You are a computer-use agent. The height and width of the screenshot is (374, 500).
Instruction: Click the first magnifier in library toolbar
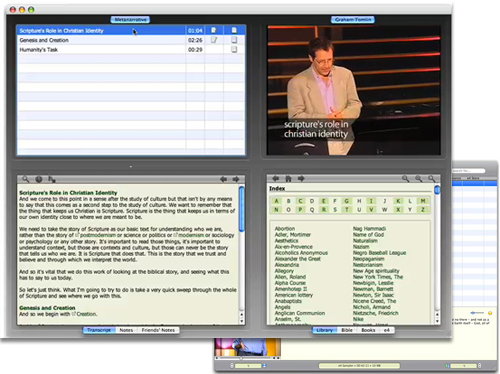[x=405, y=179]
